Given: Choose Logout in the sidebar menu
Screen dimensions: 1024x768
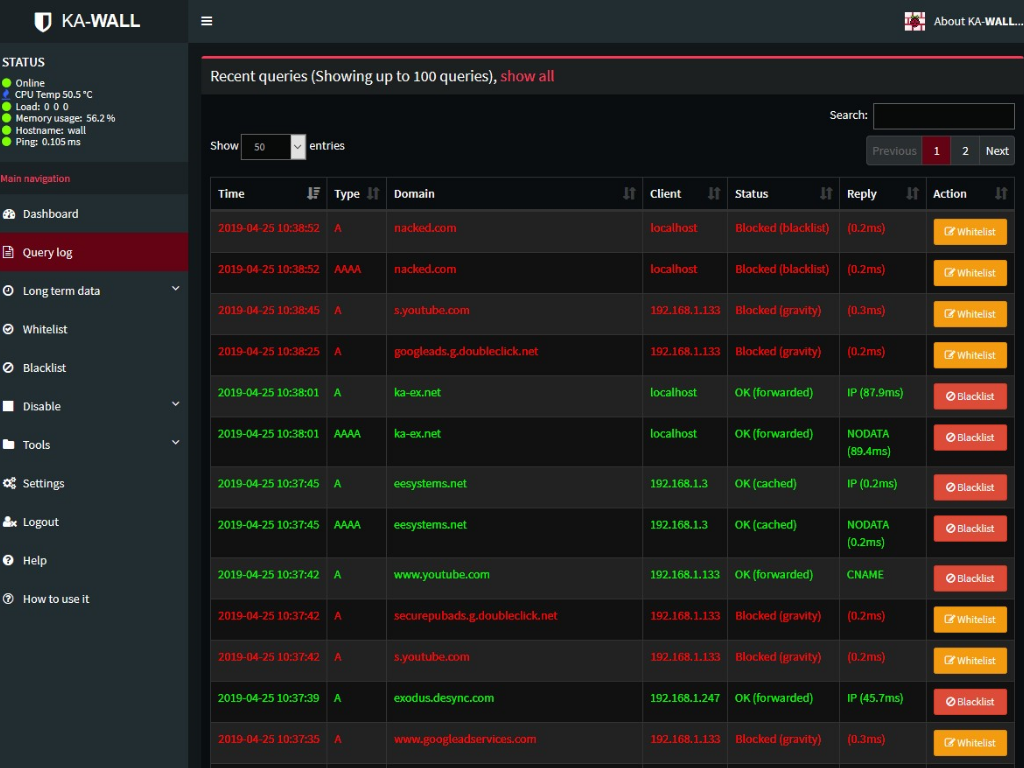Looking at the screenshot, I should 94,522.
